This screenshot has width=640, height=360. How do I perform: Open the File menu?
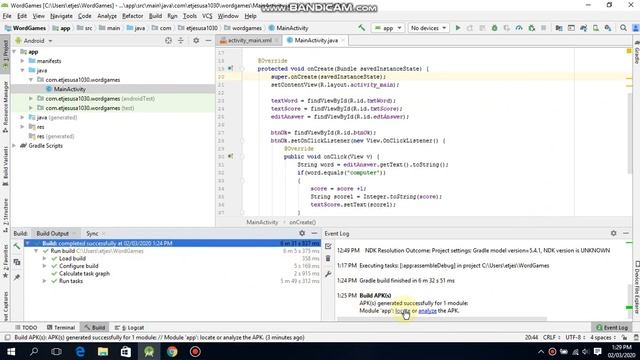point(7,16)
